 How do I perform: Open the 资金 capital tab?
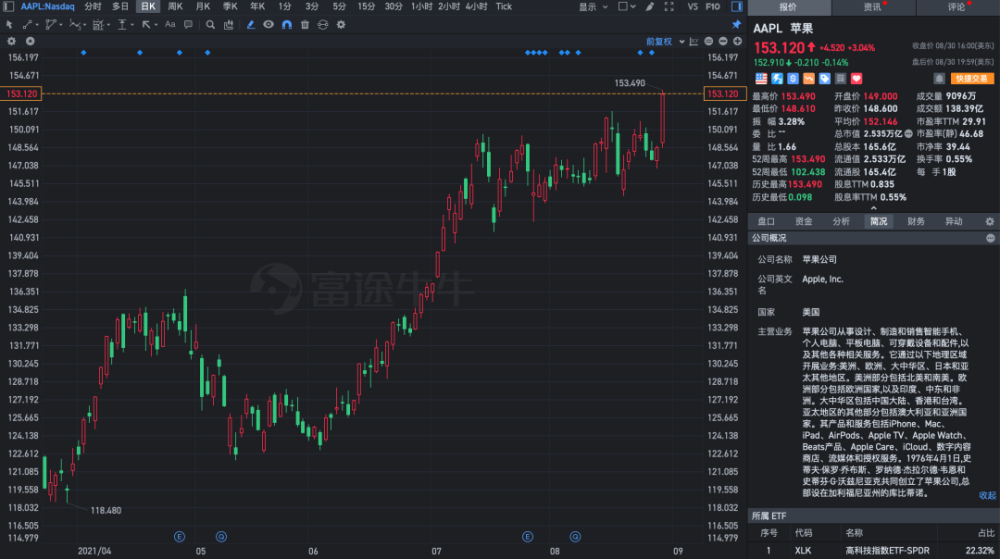(x=804, y=221)
